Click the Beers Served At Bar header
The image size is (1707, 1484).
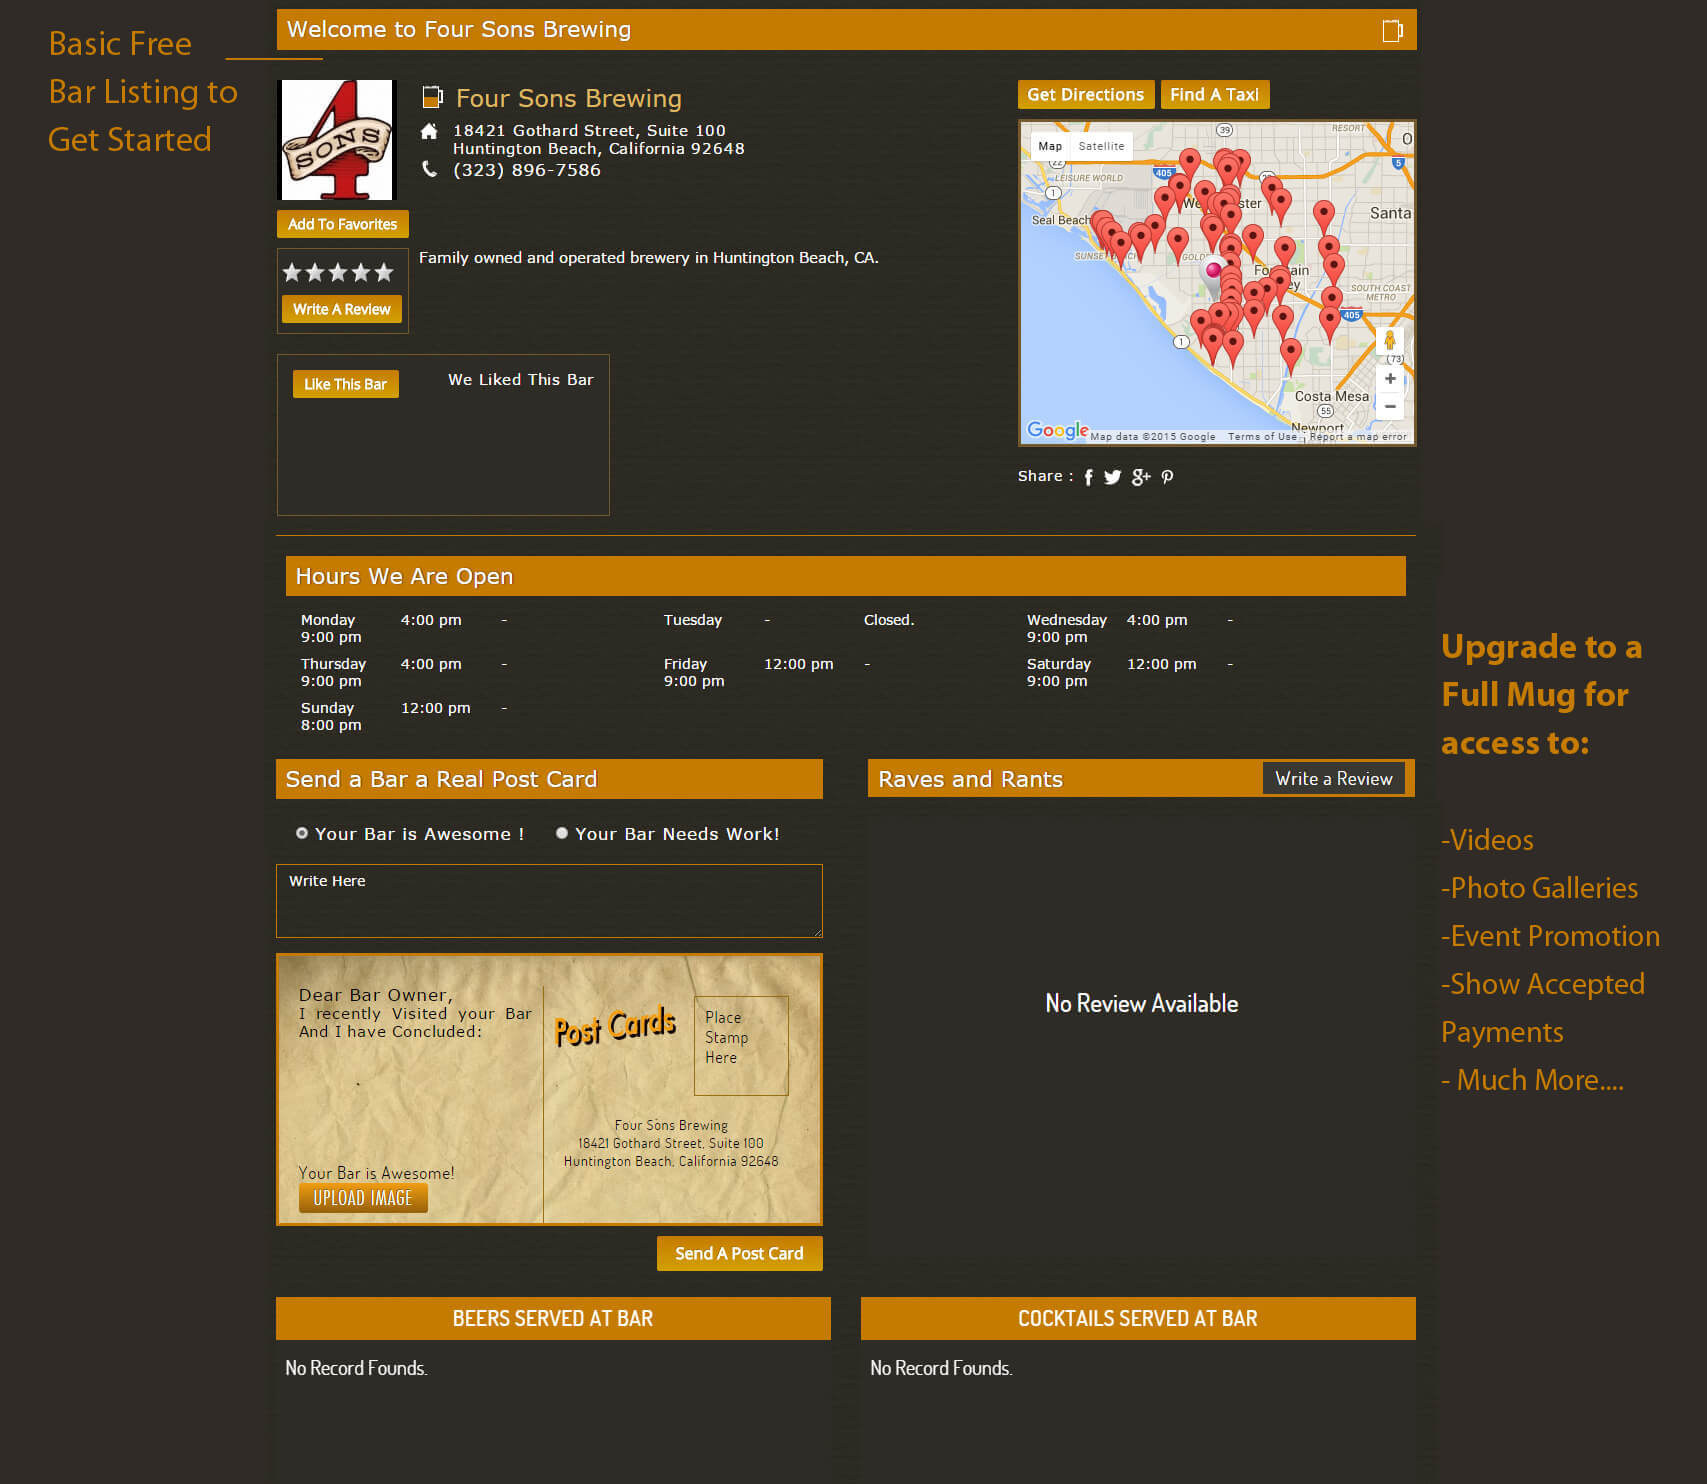pos(553,1318)
